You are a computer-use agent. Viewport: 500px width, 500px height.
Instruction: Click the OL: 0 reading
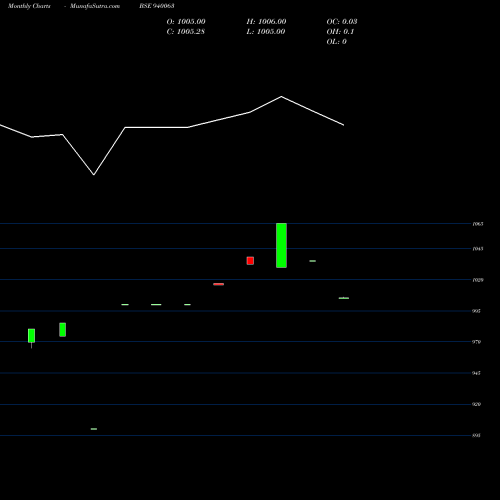(337, 42)
